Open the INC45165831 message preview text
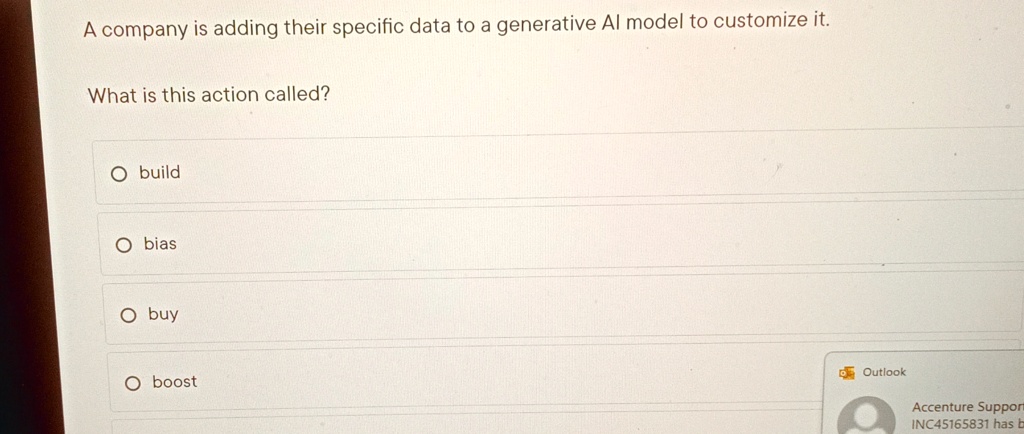 (x=968, y=424)
